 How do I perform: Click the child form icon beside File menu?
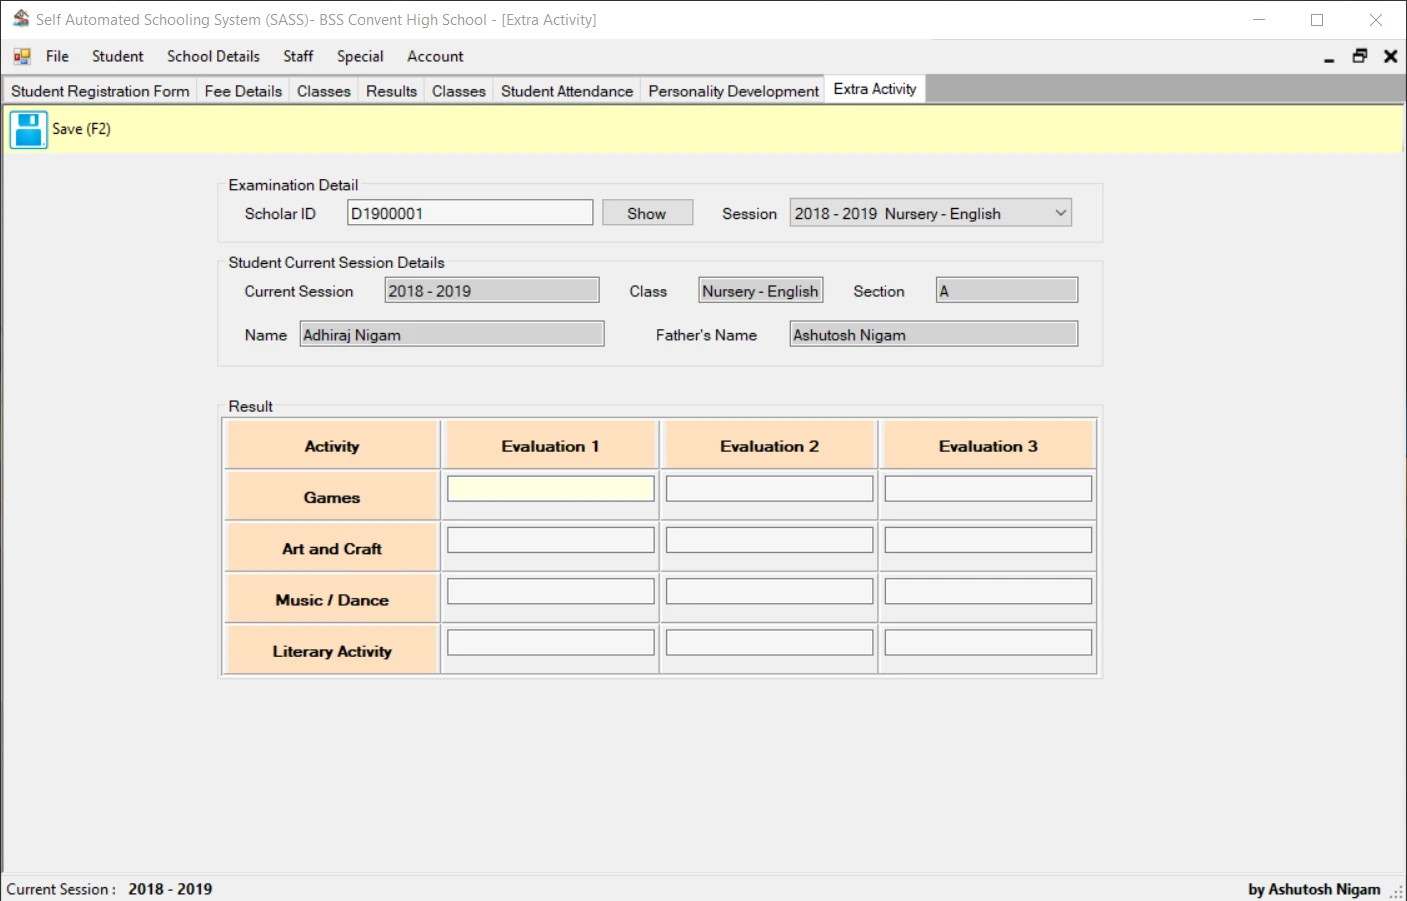coord(20,56)
